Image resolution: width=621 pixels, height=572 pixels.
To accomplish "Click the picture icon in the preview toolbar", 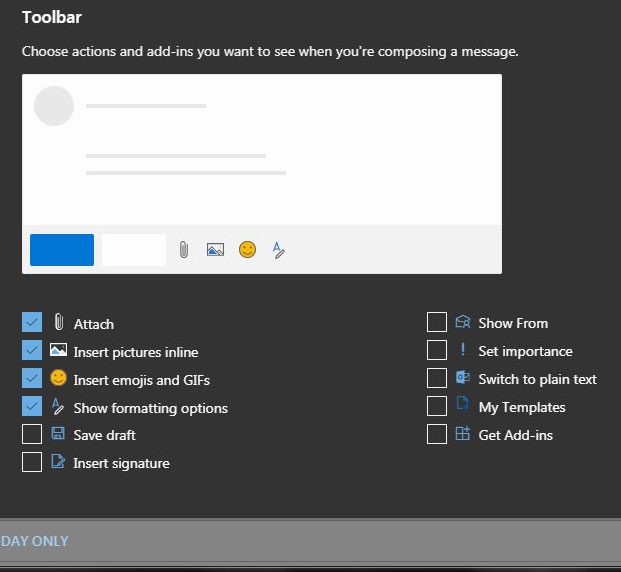I will 215,250.
